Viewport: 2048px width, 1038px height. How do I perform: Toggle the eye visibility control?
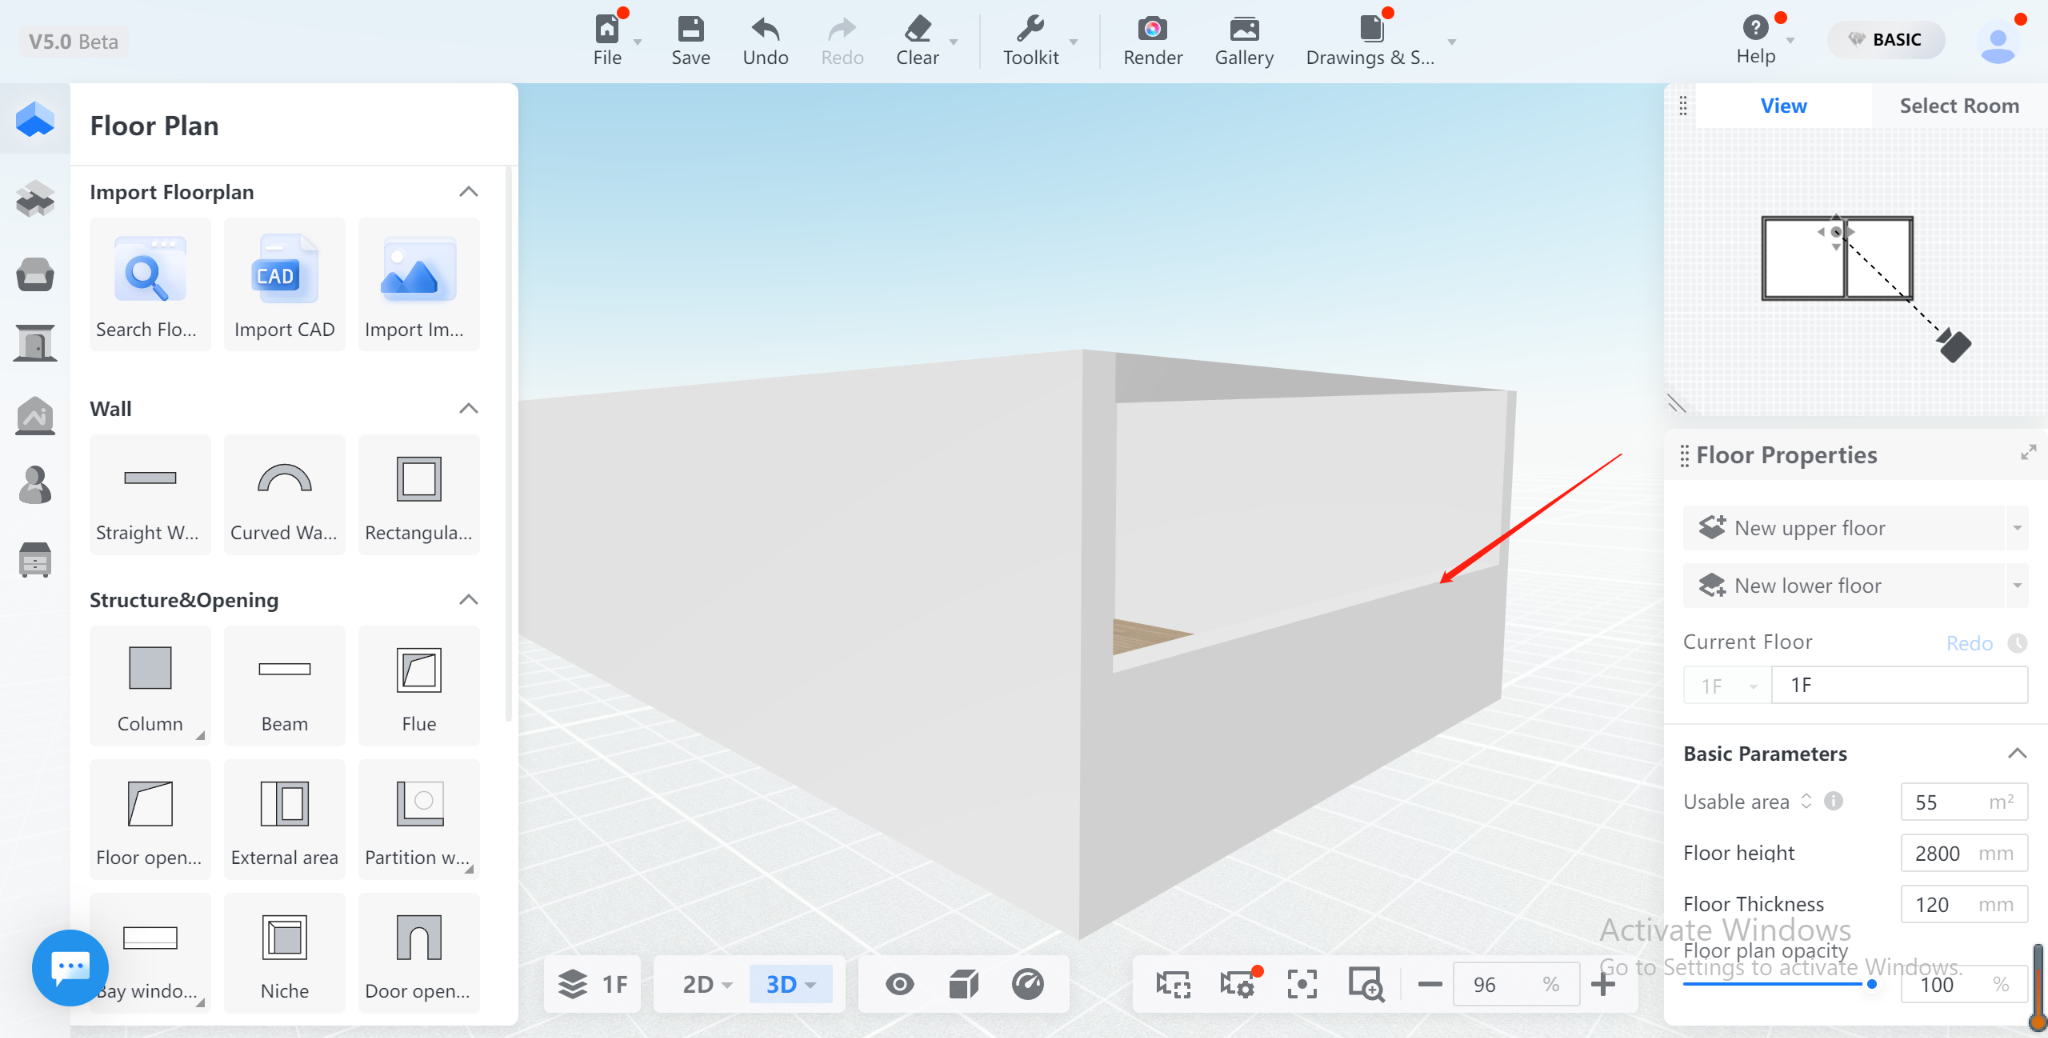[900, 985]
